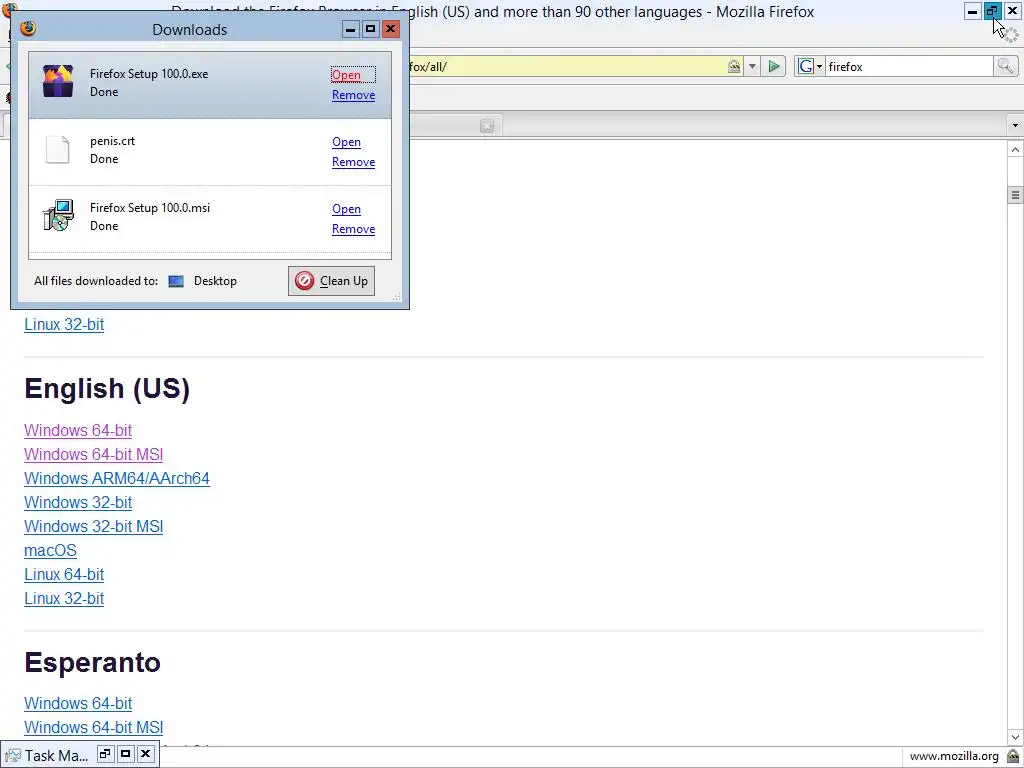1024x768 pixels.
Task: Select the Firefox Setup 100.0.exe installer icon
Action: (x=58, y=82)
